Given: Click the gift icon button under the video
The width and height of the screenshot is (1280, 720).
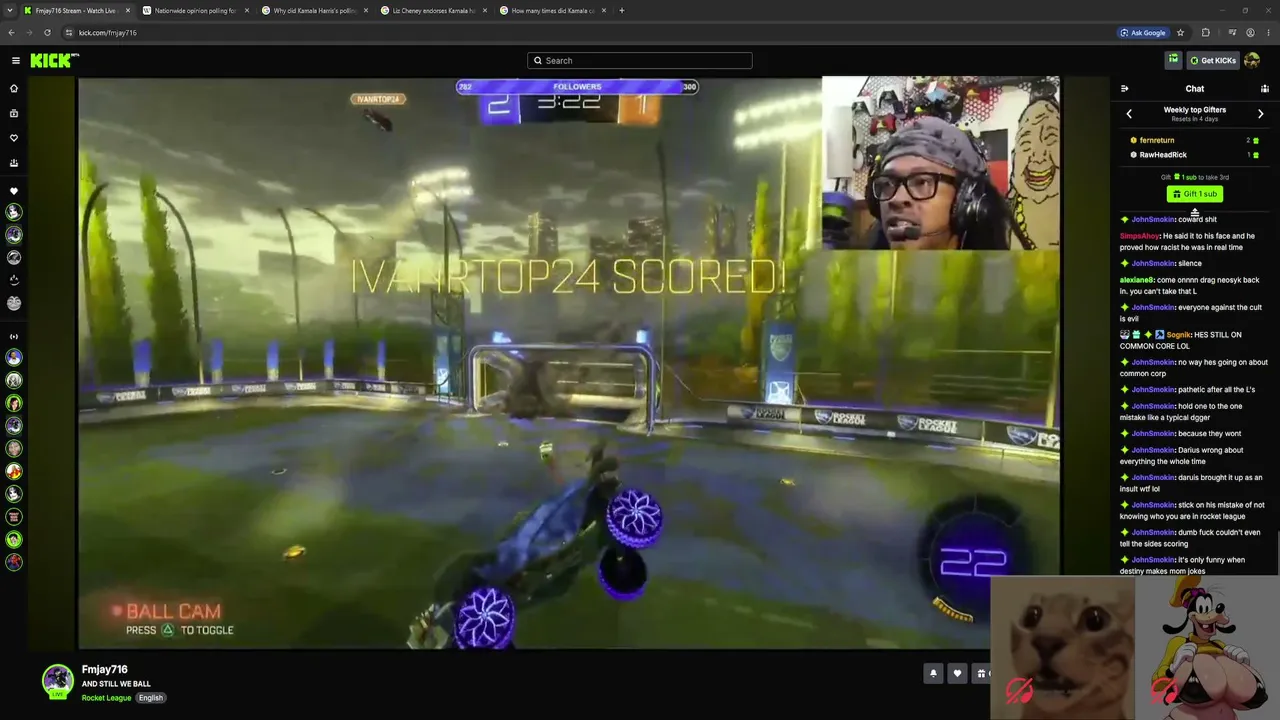Looking at the screenshot, I should pos(981,673).
